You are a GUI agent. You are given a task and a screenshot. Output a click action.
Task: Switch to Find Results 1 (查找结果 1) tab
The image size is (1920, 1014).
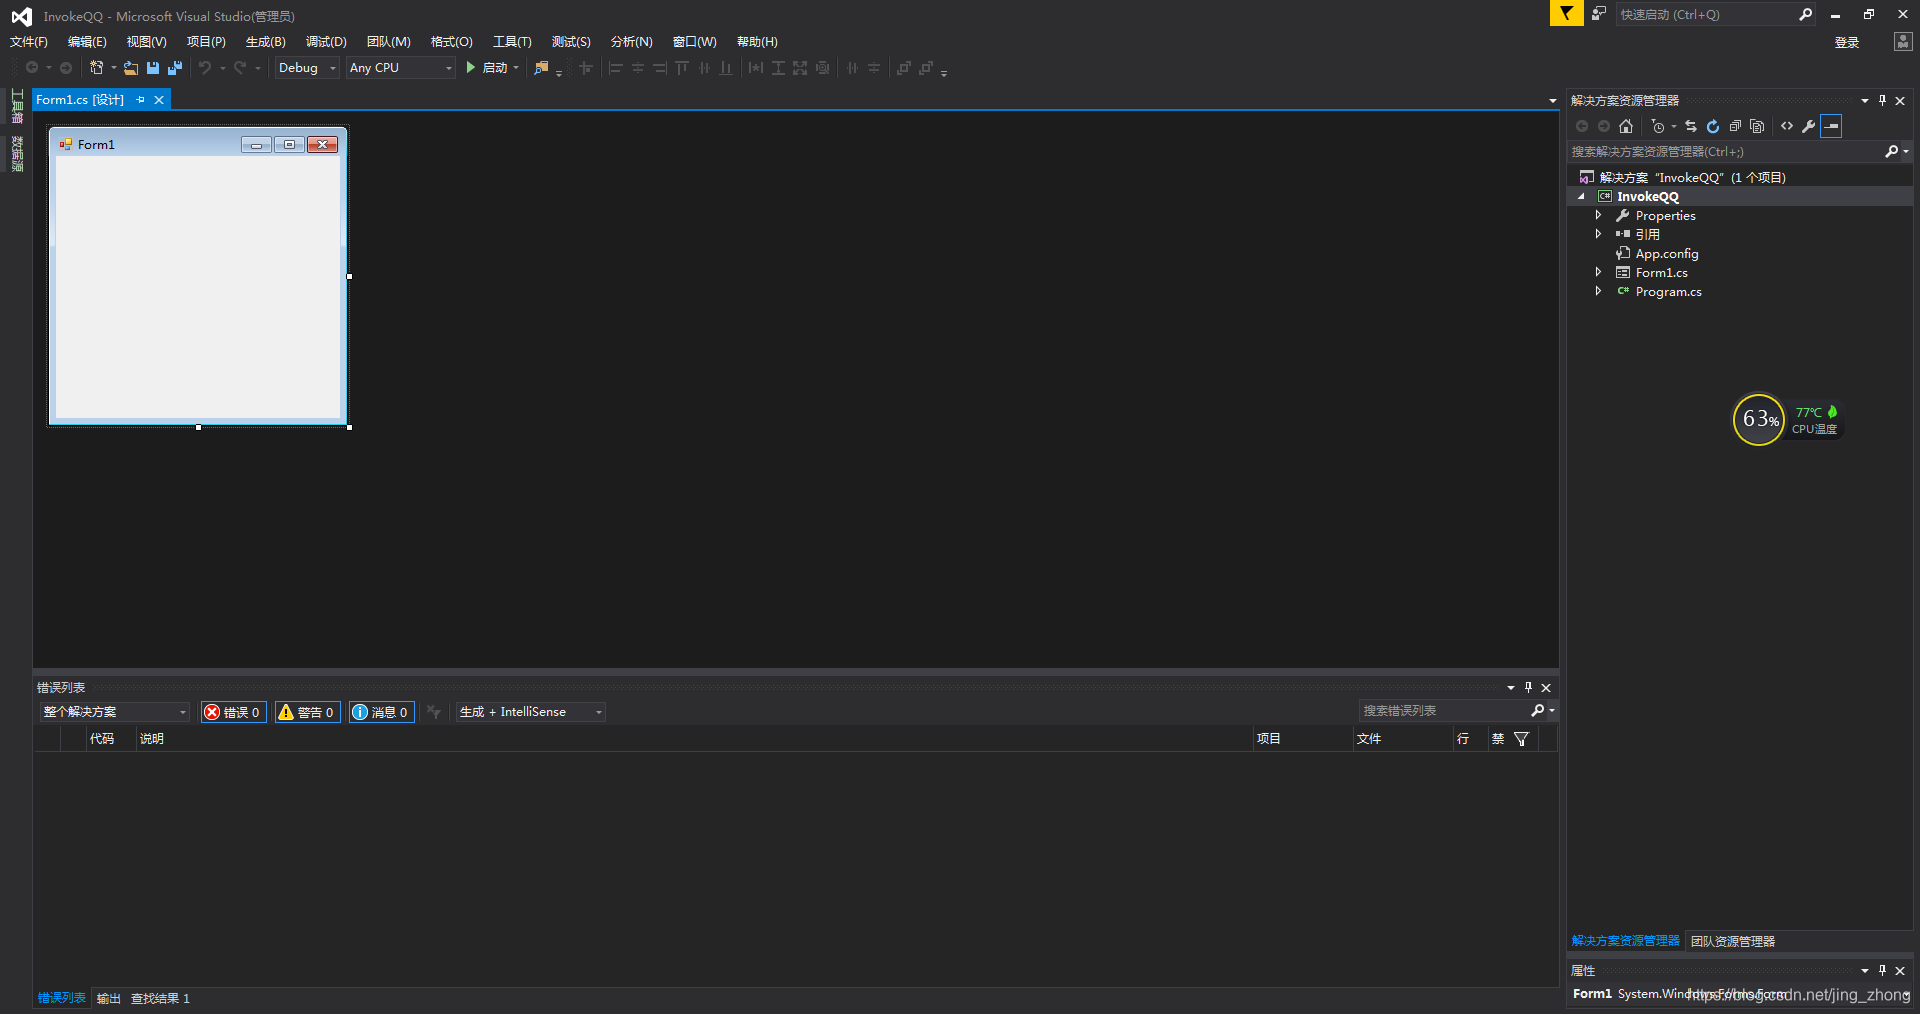click(x=160, y=998)
